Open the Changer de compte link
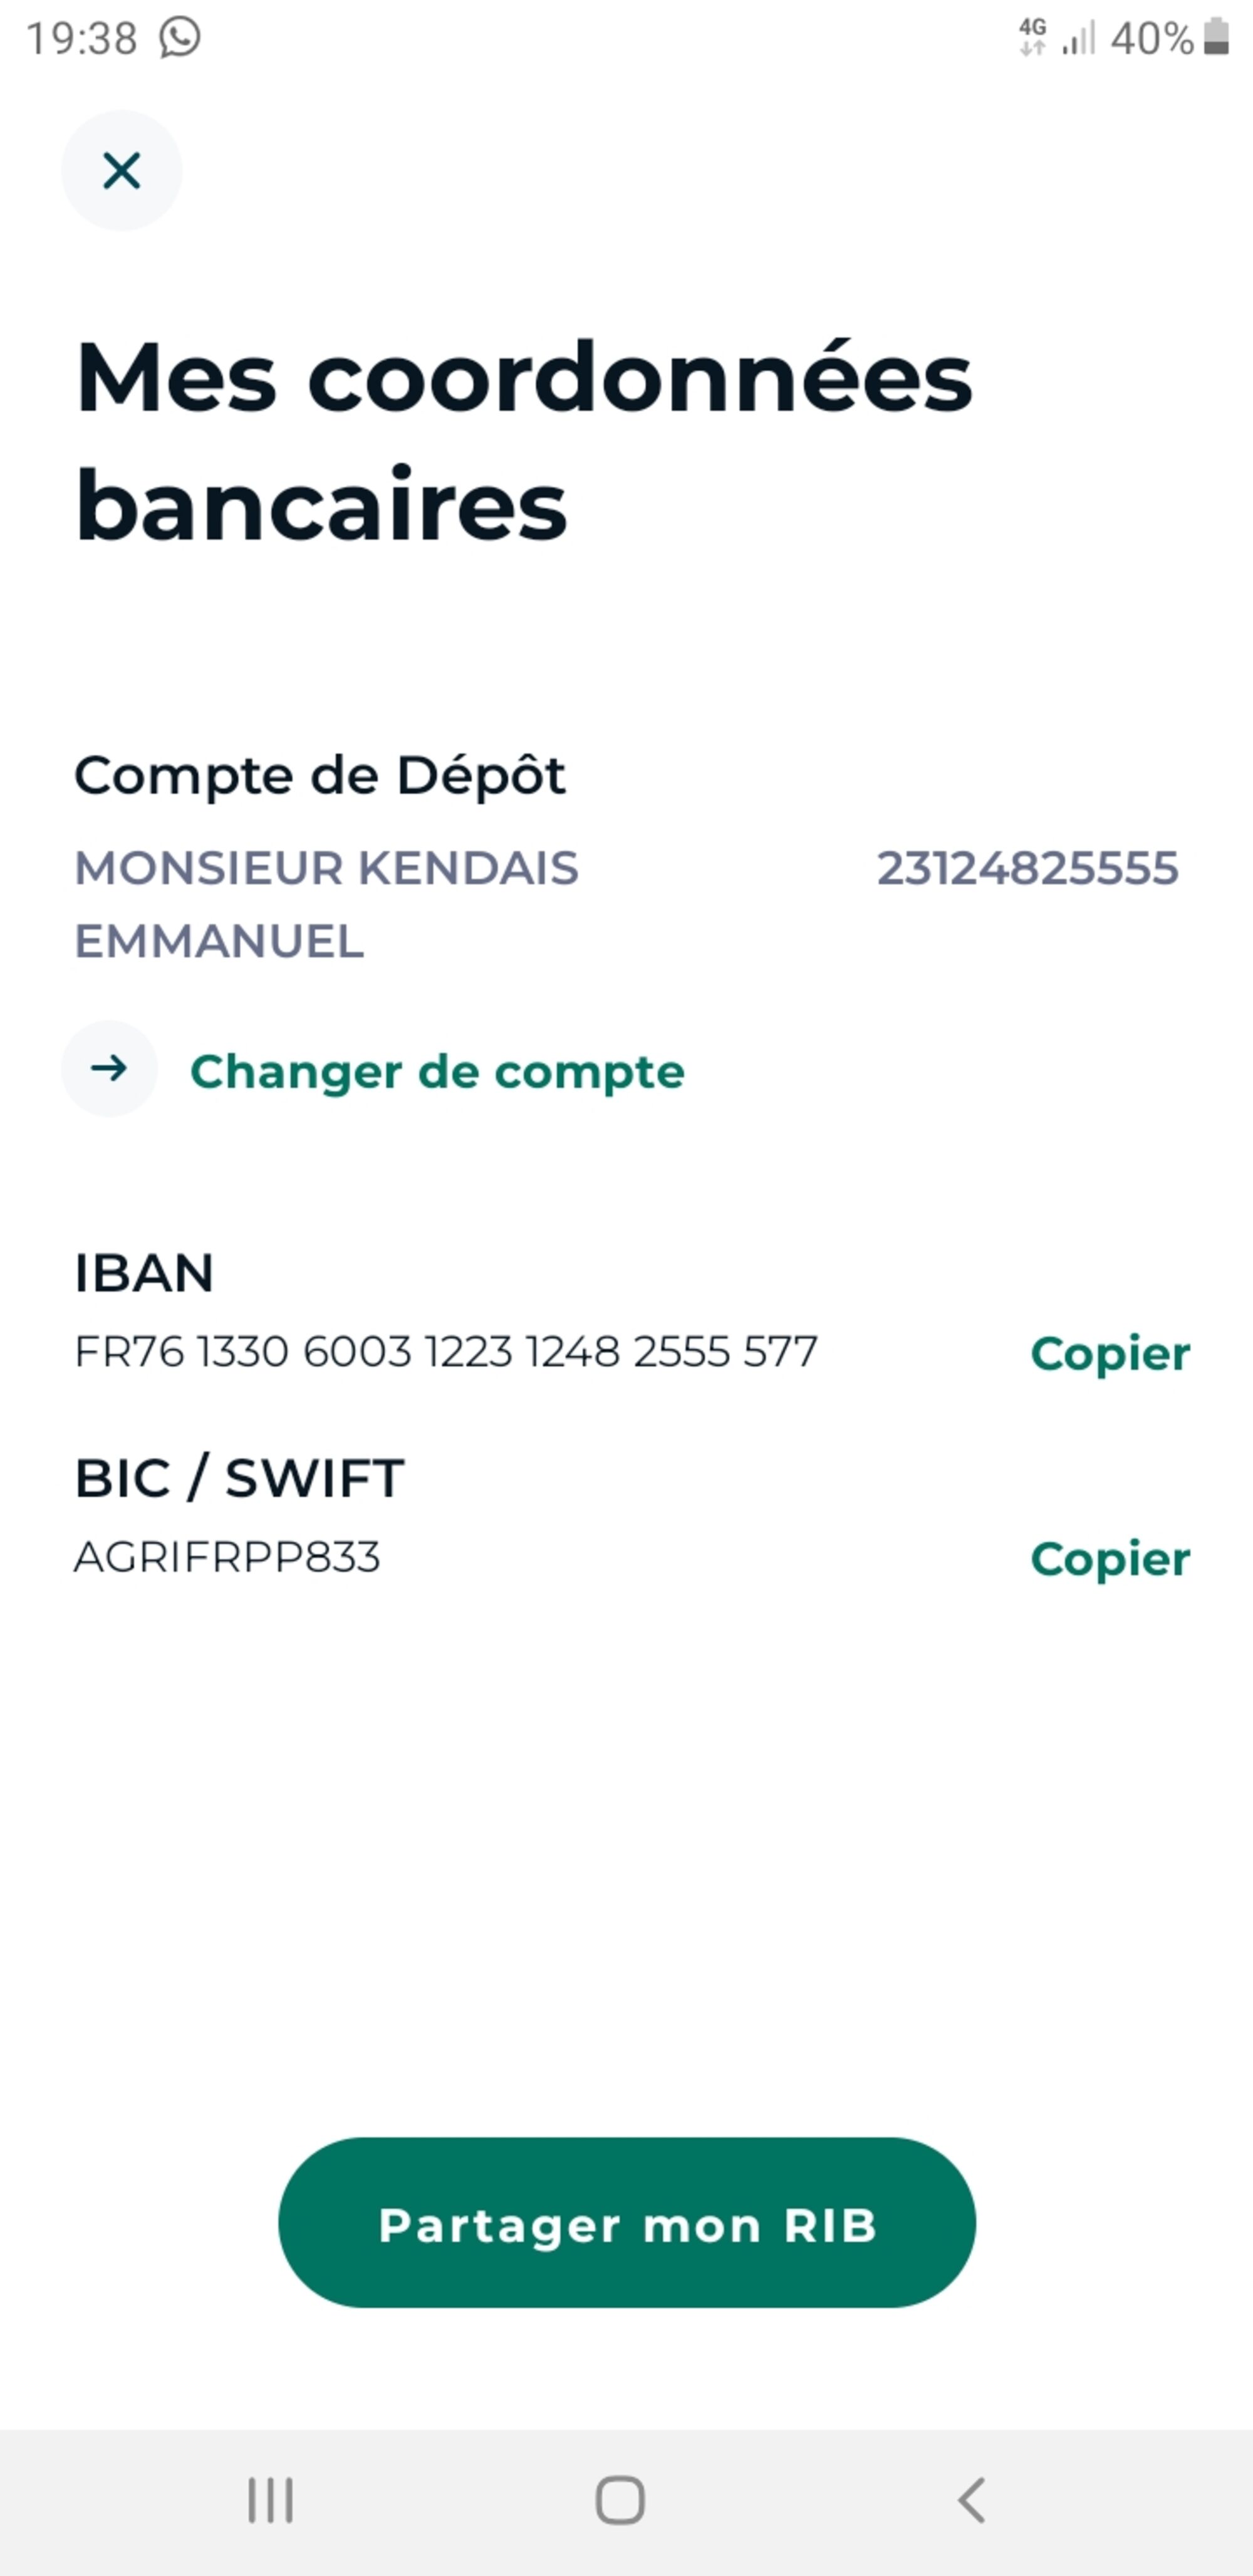 point(437,1072)
